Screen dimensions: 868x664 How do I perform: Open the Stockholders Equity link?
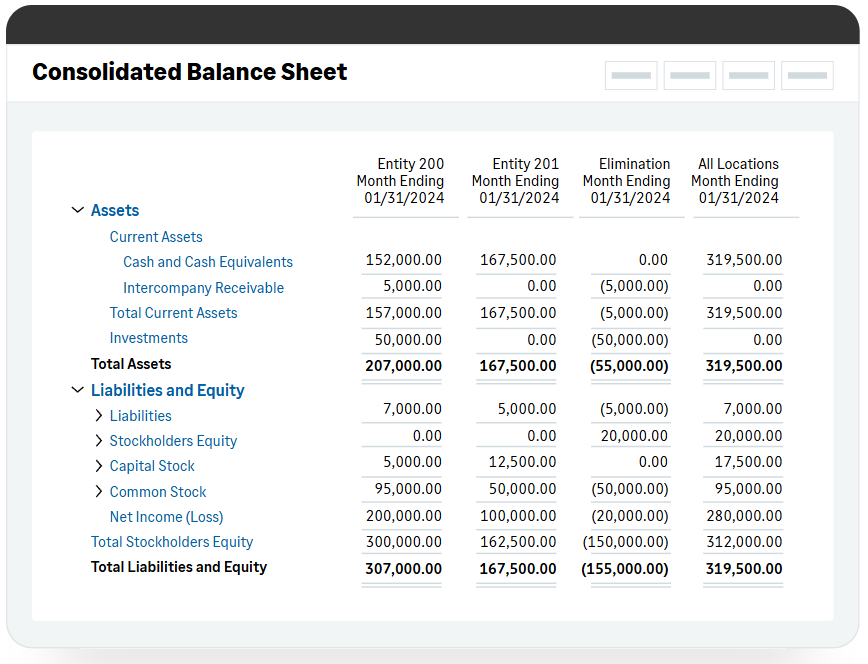pyautogui.click(x=173, y=441)
